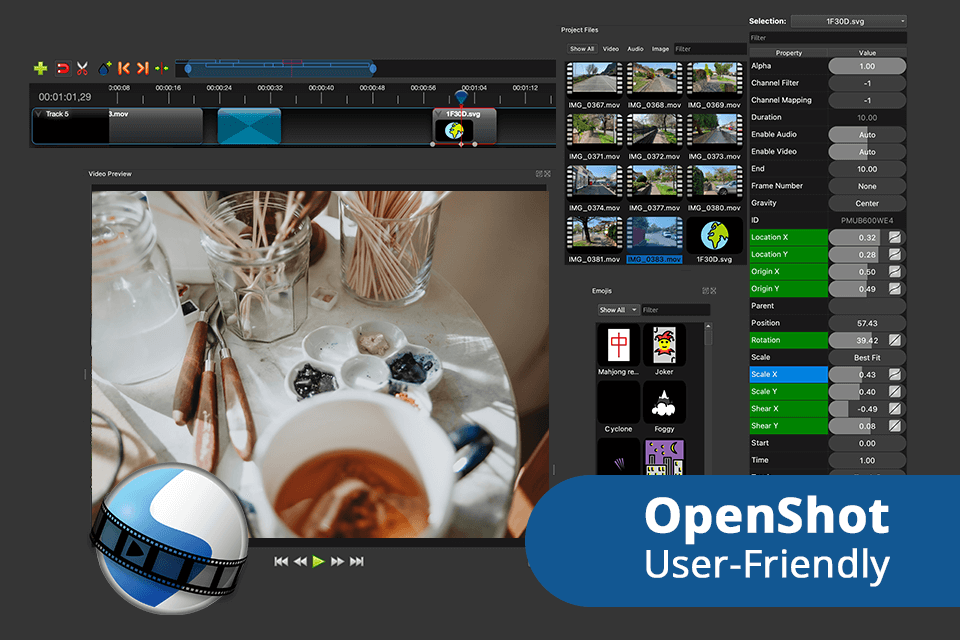The image size is (960, 640).
Task: Filter Project Files by Image
Action: coord(660,49)
